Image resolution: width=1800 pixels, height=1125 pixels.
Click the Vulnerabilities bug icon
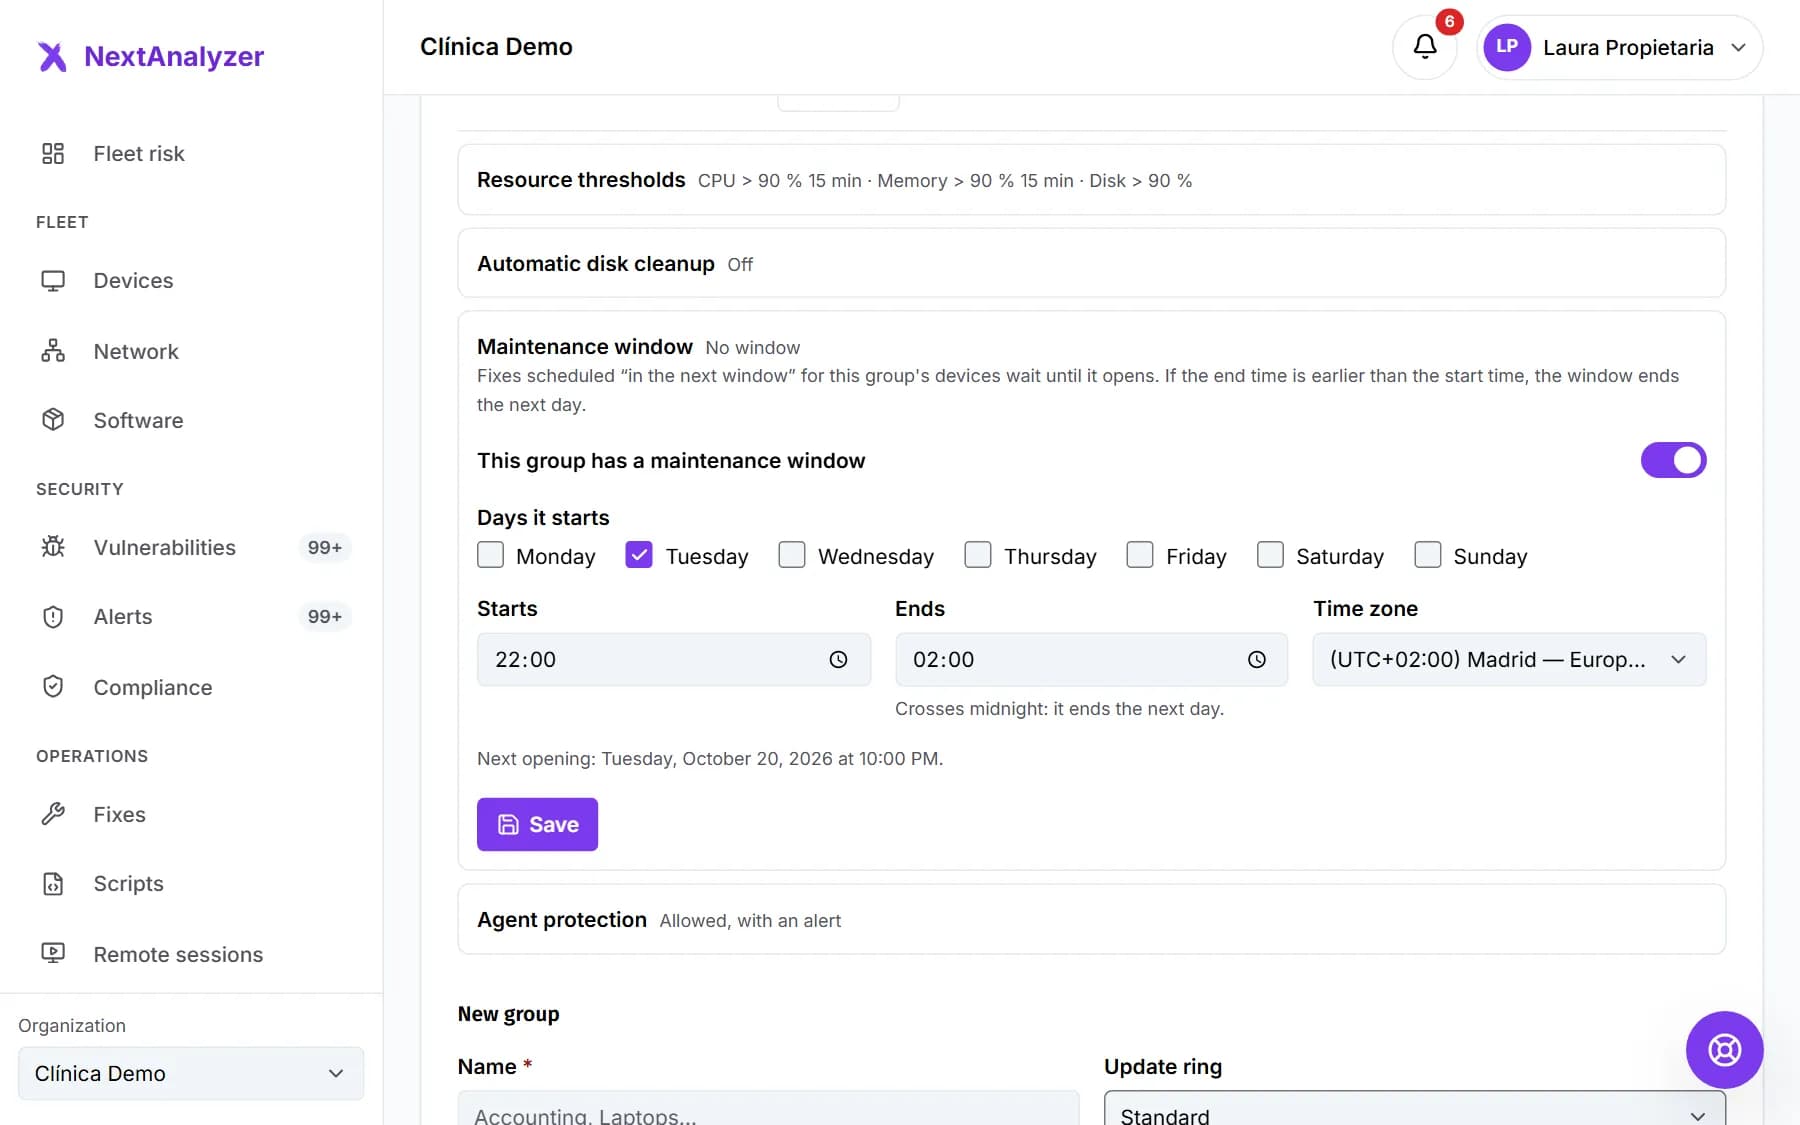point(53,547)
